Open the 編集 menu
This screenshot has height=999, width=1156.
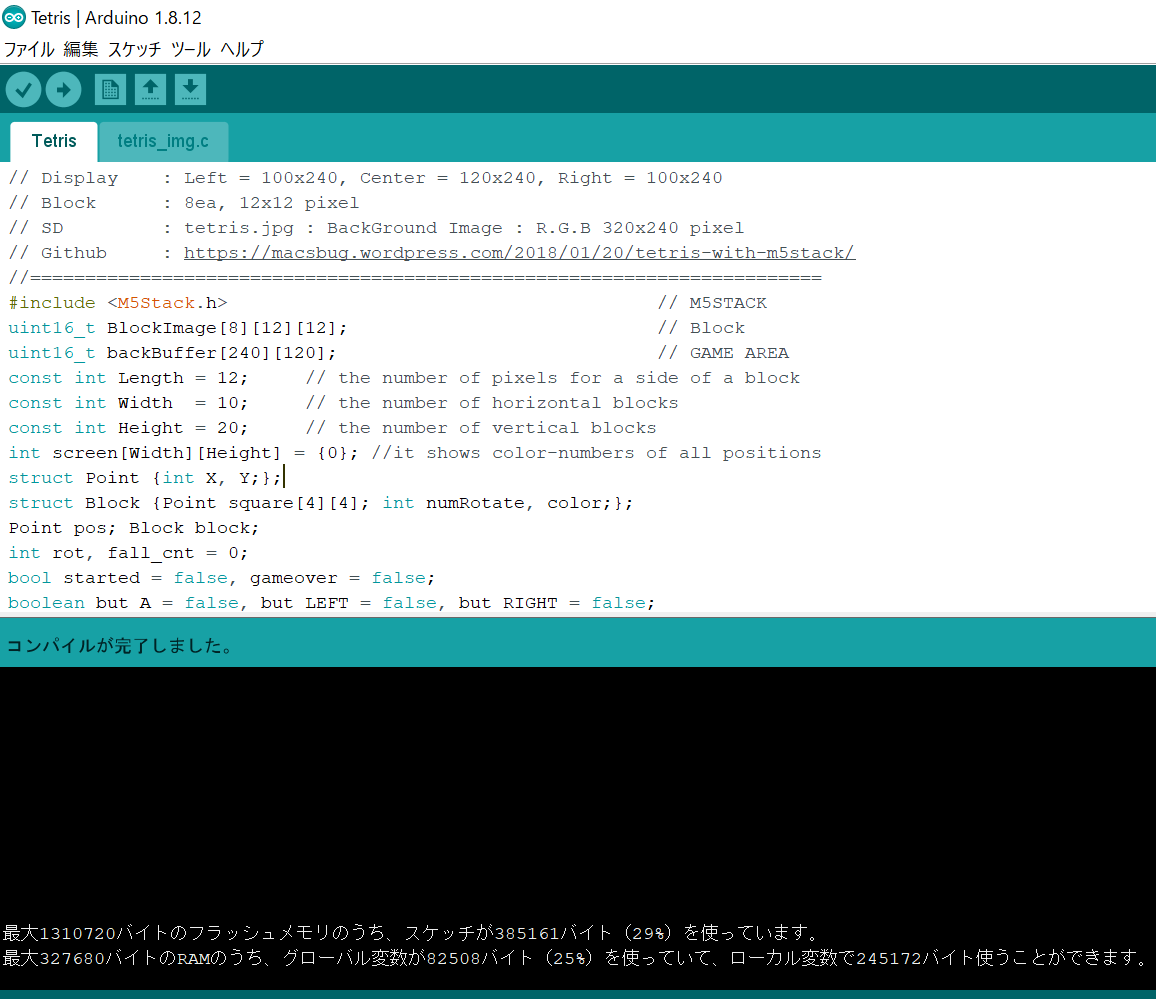pos(80,48)
